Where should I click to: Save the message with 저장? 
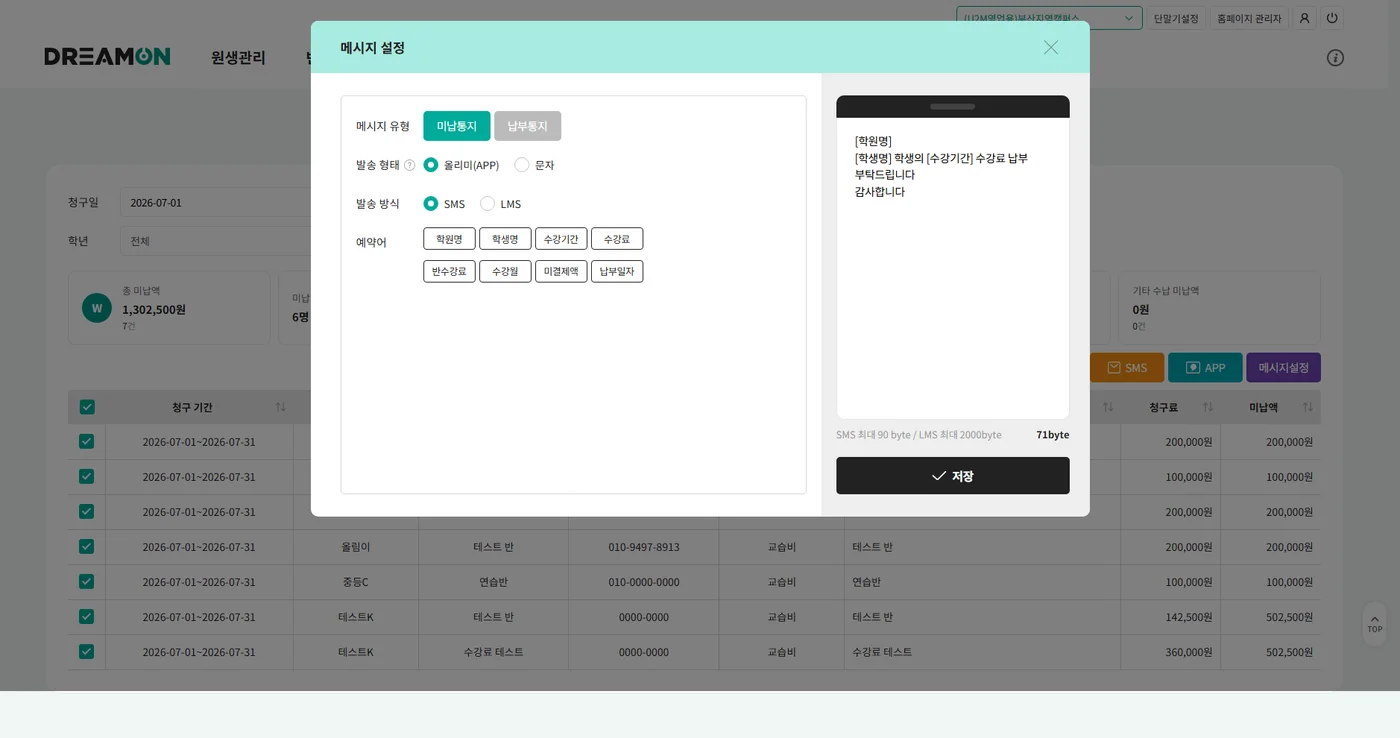pos(953,476)
